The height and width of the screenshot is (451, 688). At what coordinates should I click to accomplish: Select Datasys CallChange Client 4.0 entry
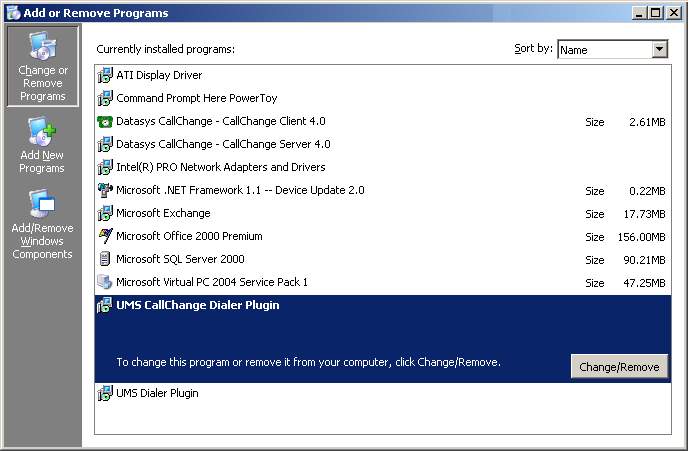pyautogui.click(x=383, y=121)
